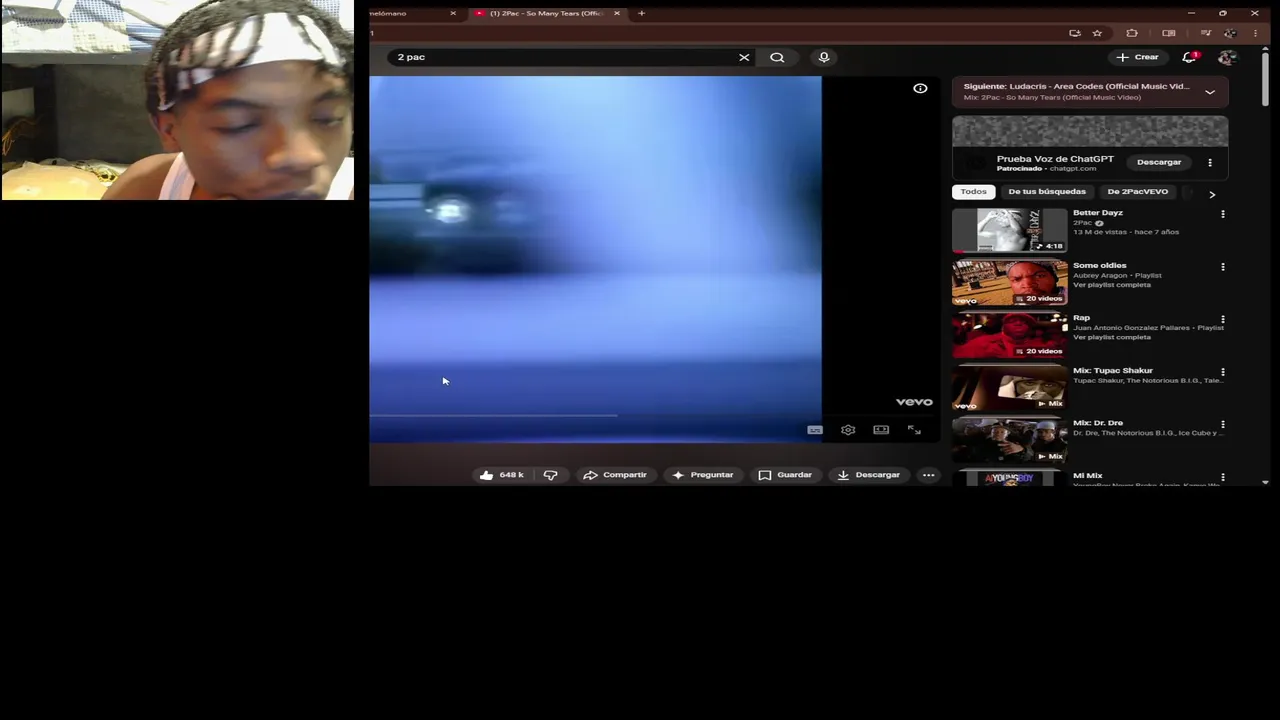Switch to the 'melómano' browser tab
Screen dimensions: 1280x720
414,13
